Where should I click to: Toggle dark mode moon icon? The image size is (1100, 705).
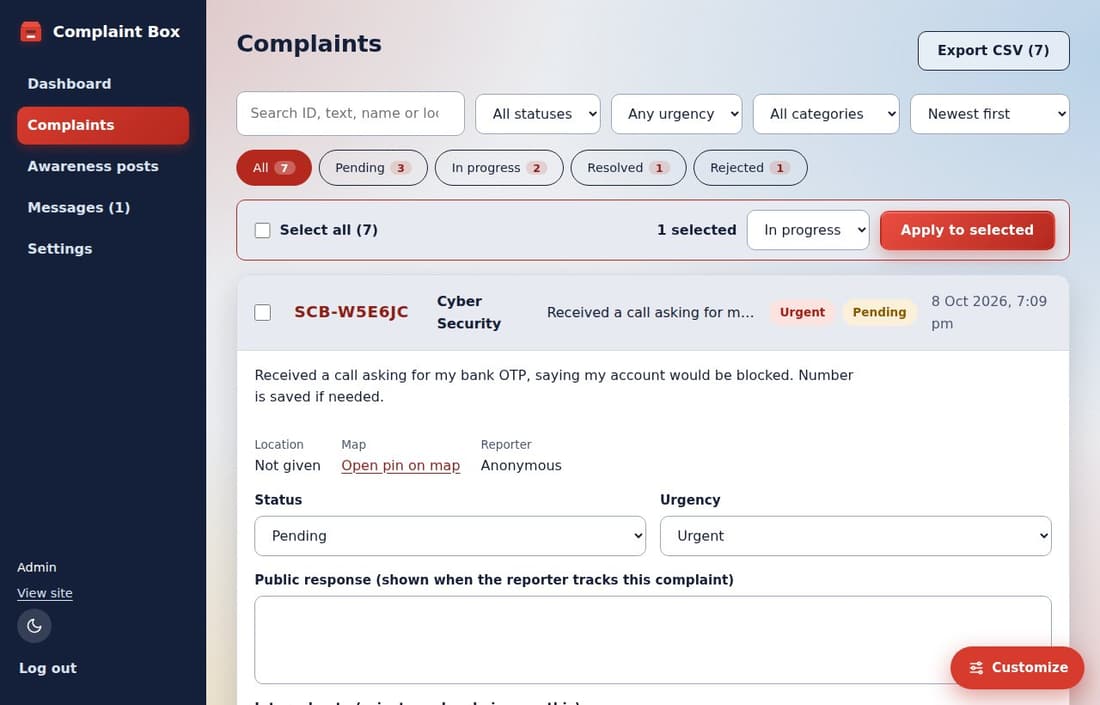coord(34,626)
